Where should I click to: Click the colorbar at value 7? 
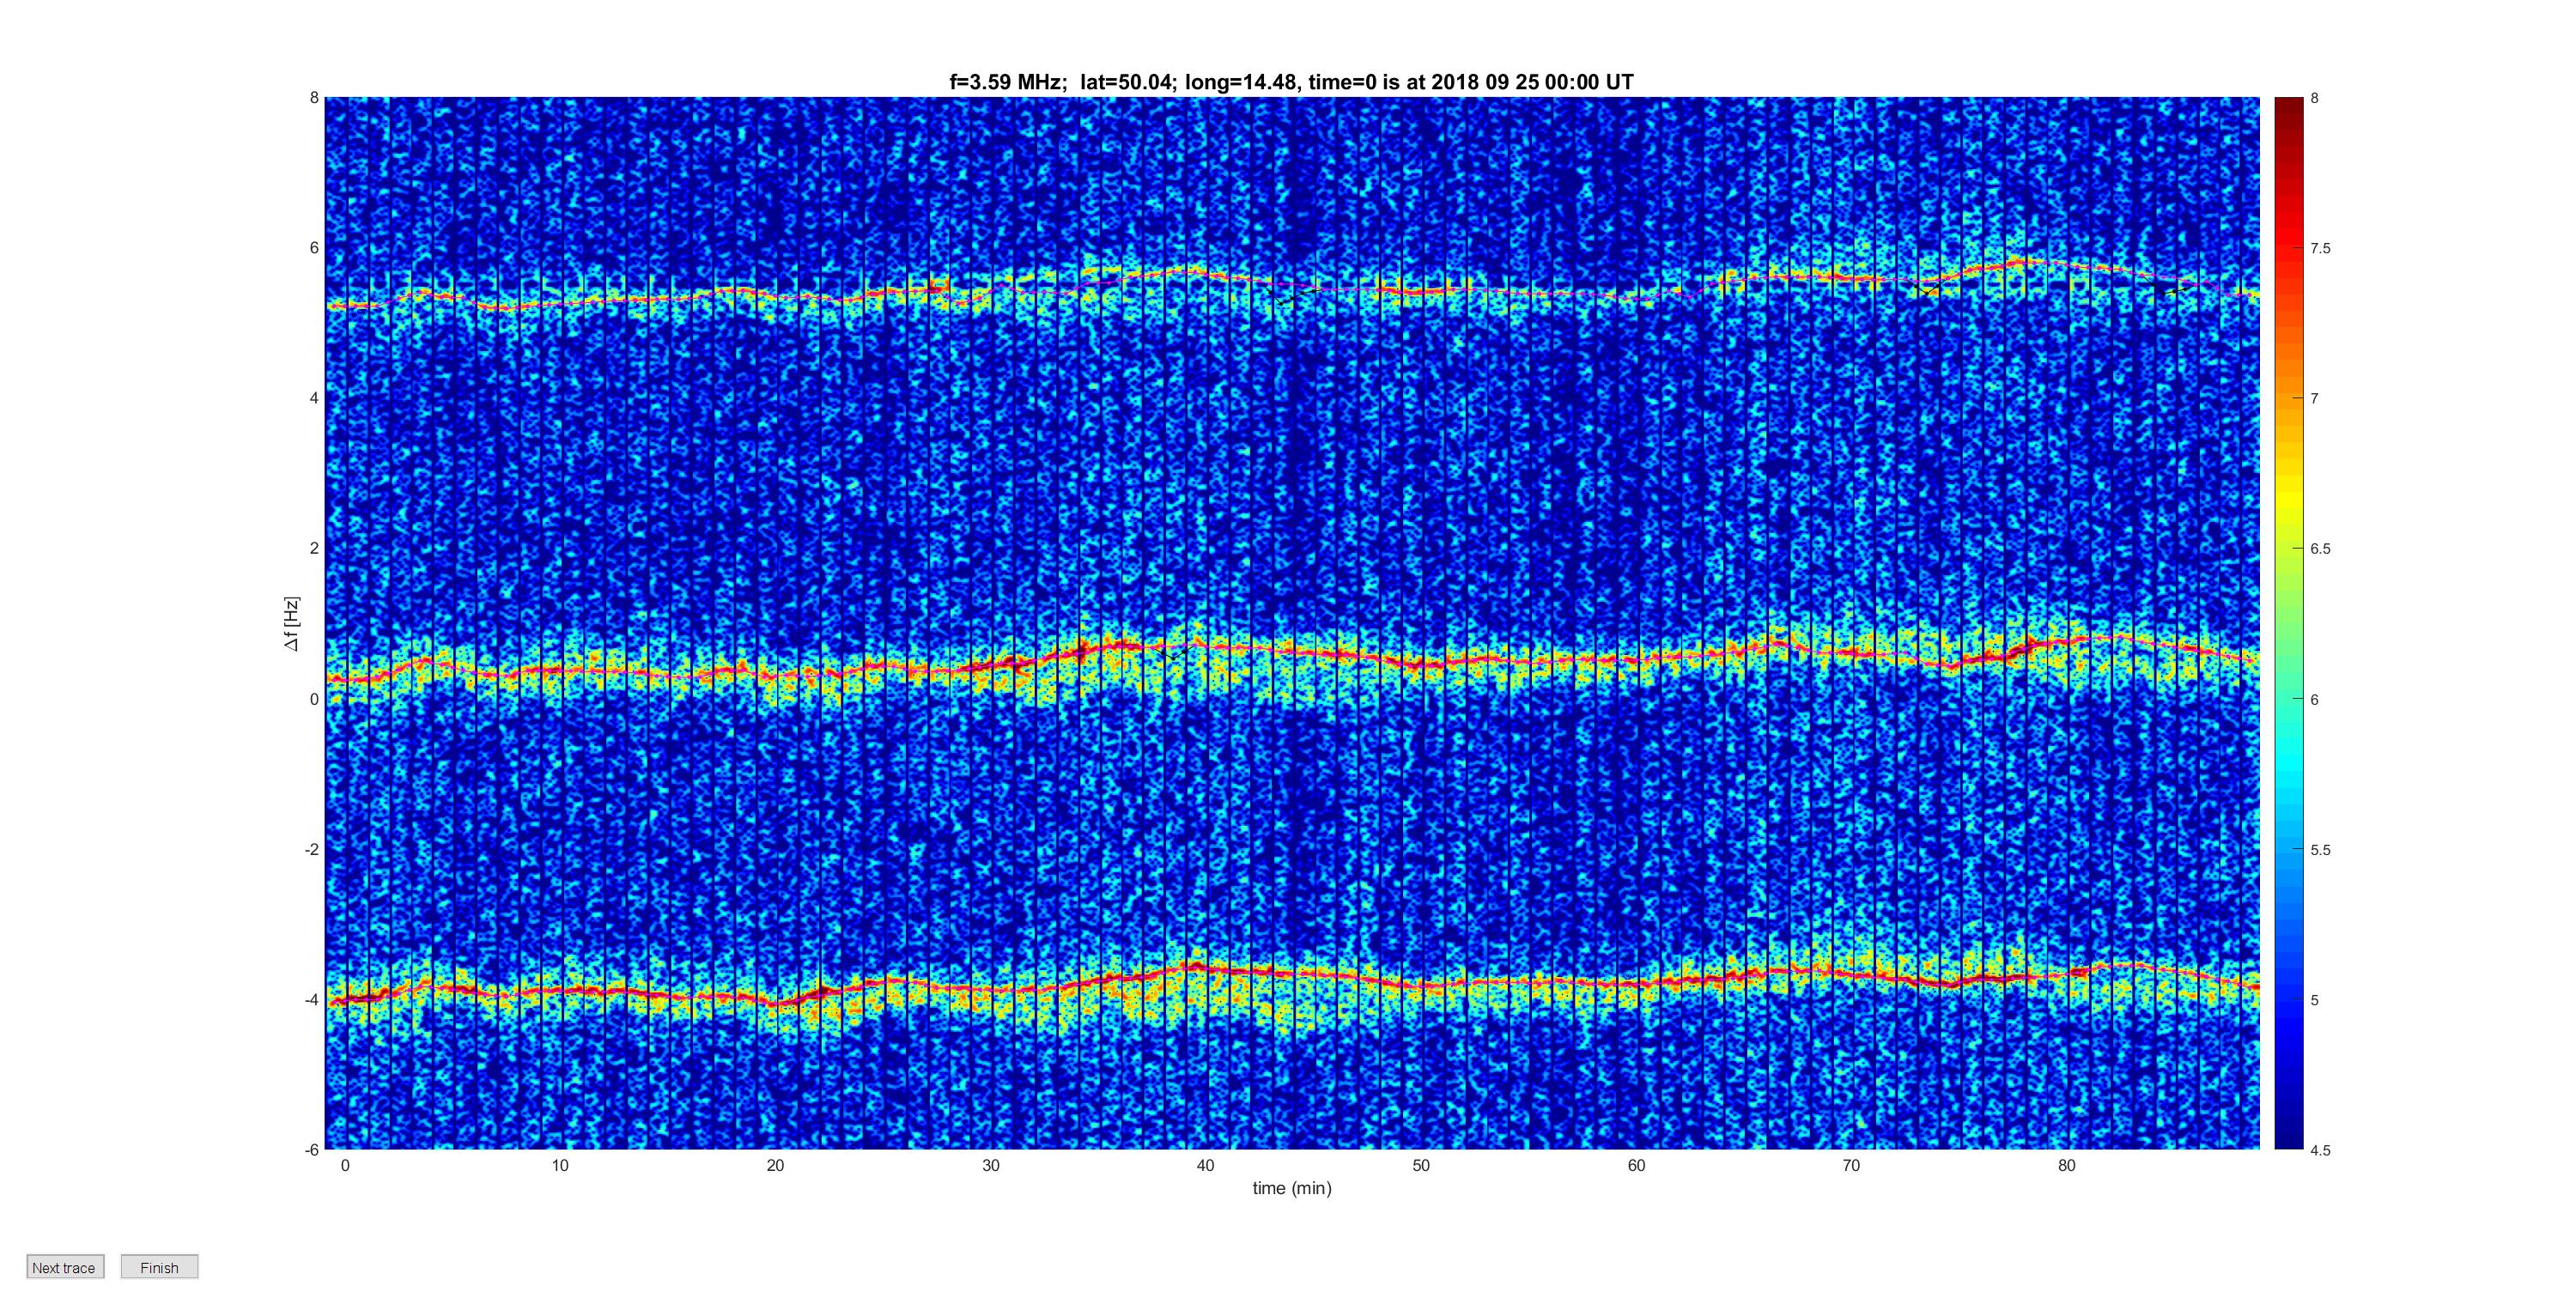pyautogui.click(x=2289, y=398)
